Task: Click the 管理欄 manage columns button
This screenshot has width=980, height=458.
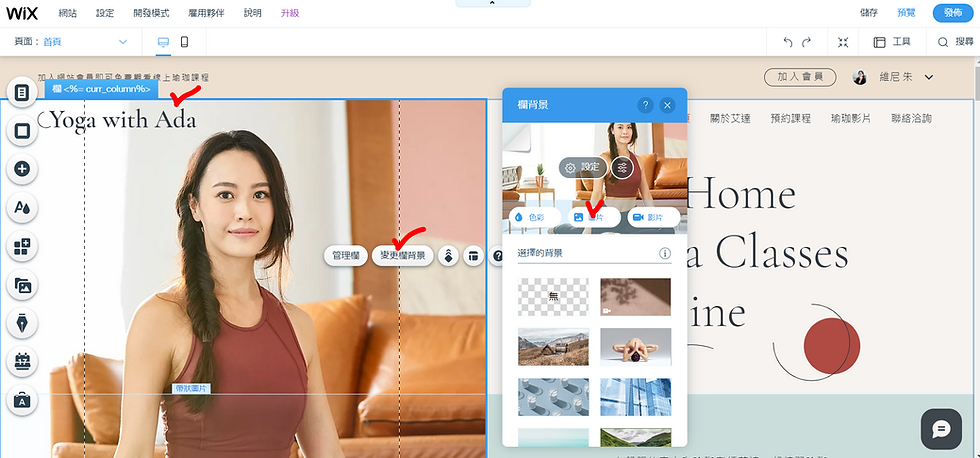Action: tap(346, 256)
